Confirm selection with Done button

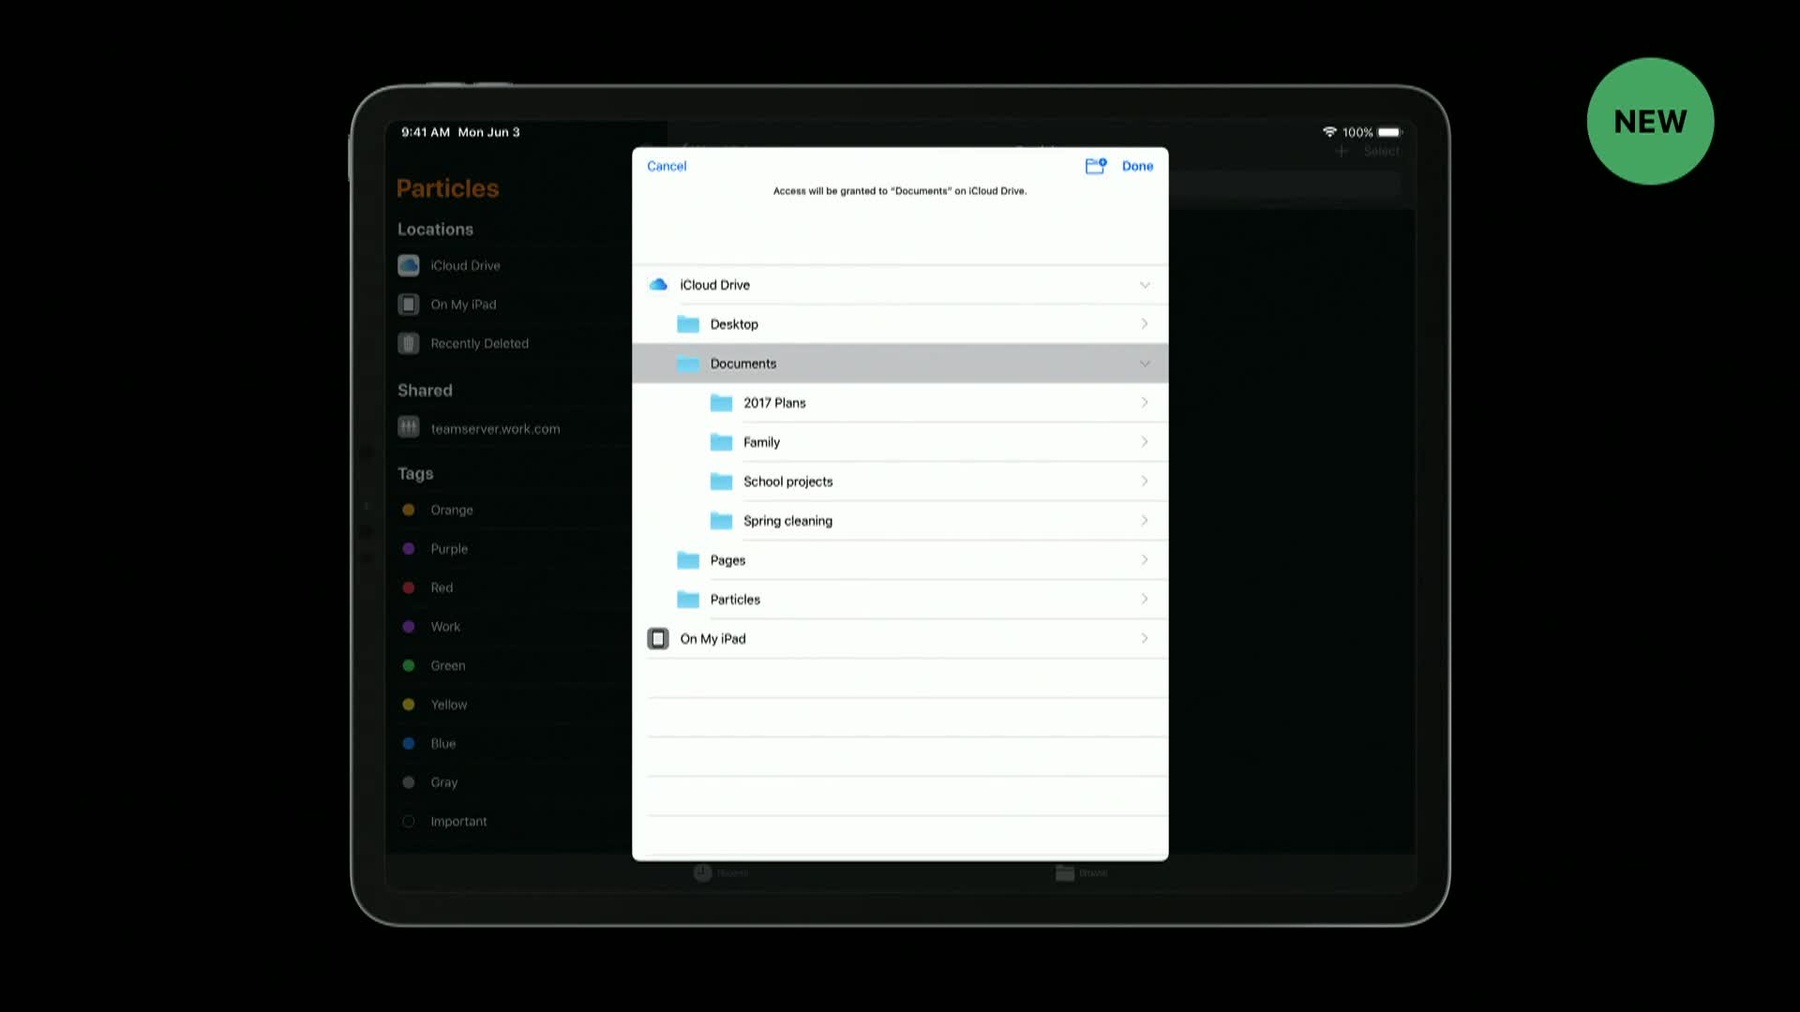pos(1137,166)
